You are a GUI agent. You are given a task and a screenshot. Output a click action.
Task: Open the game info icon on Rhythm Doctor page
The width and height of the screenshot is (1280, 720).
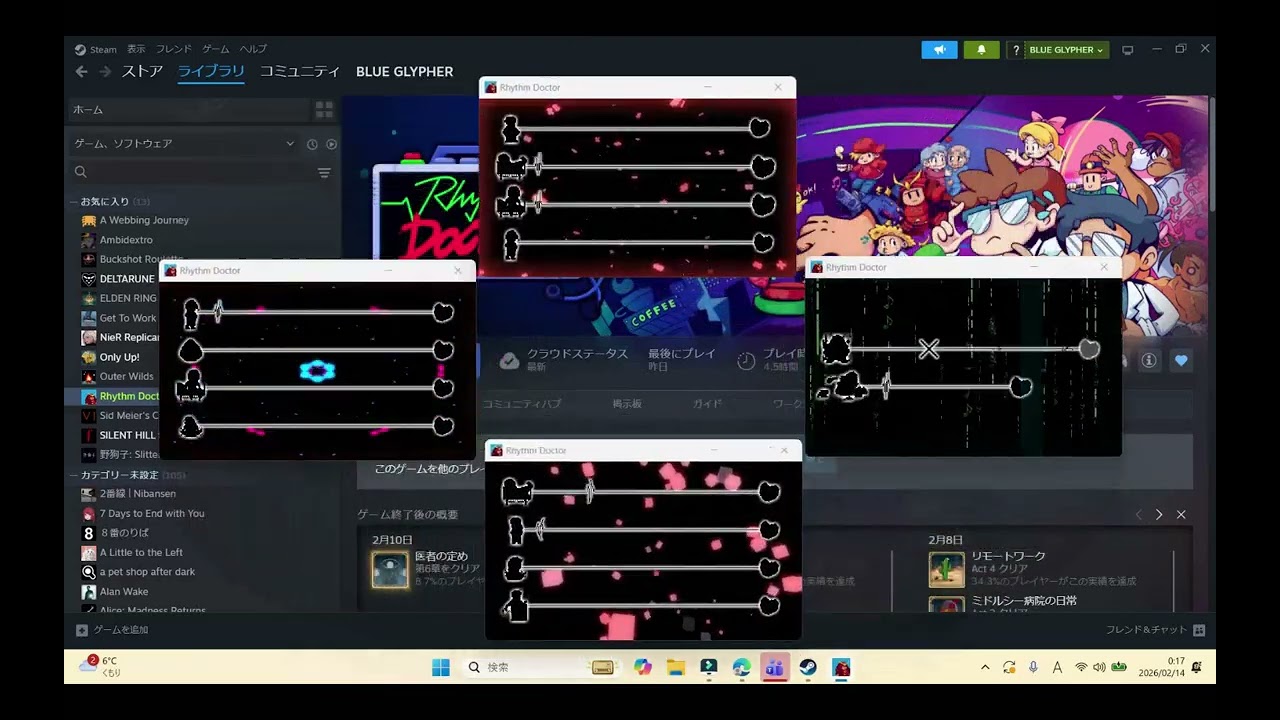click(1149, 360)
